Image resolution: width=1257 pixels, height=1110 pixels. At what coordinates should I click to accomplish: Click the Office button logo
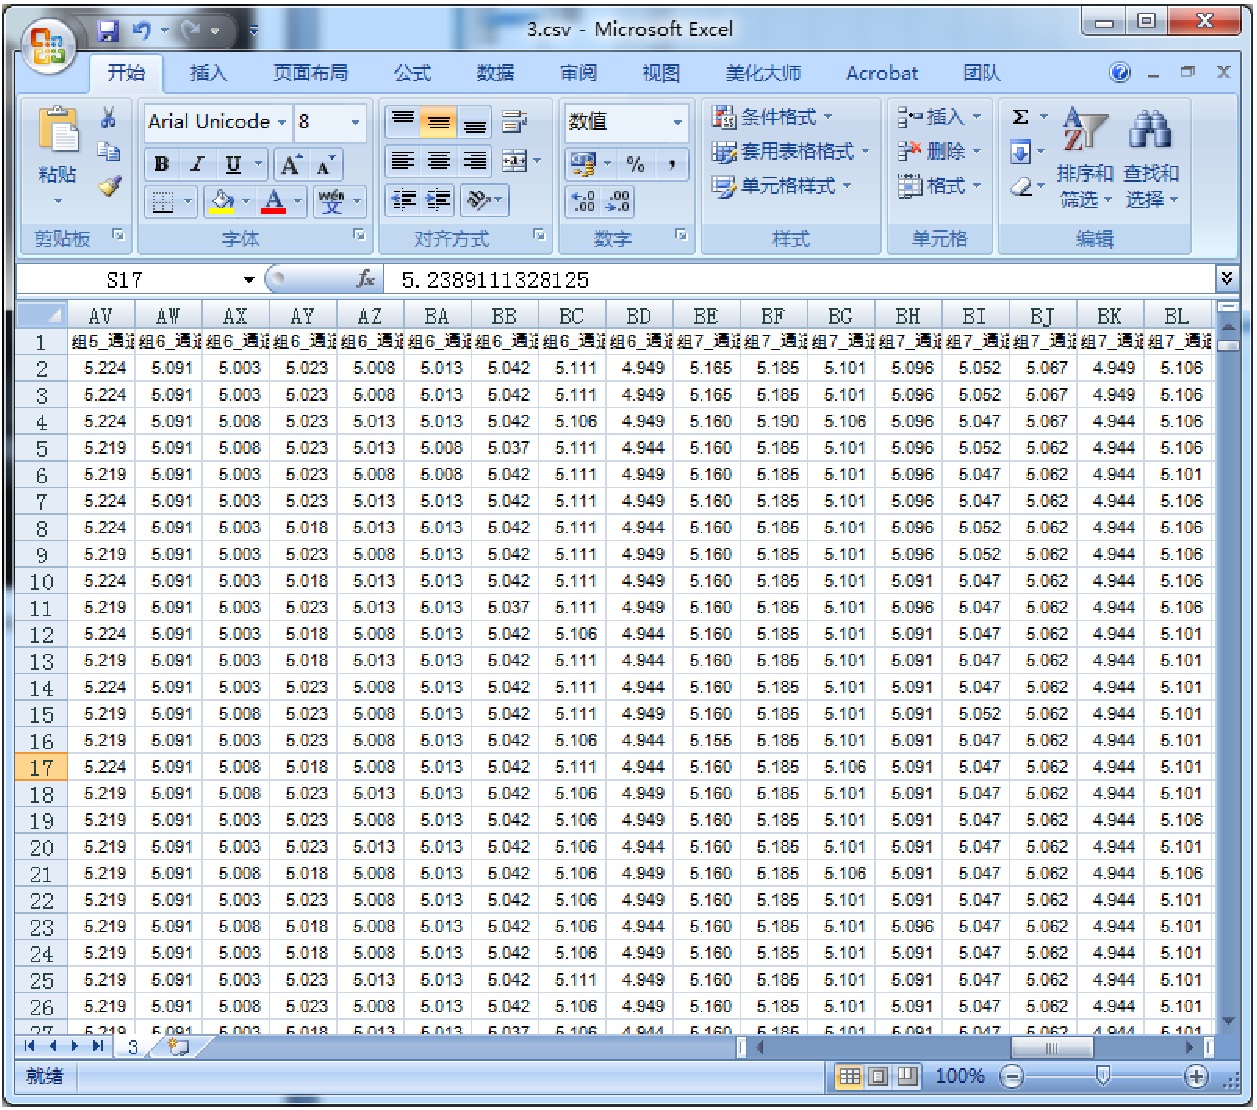(49, 45)
